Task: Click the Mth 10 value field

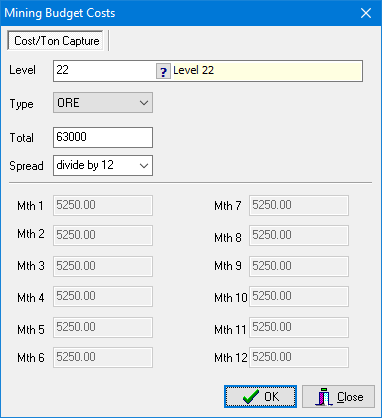Action: [299, 296]
